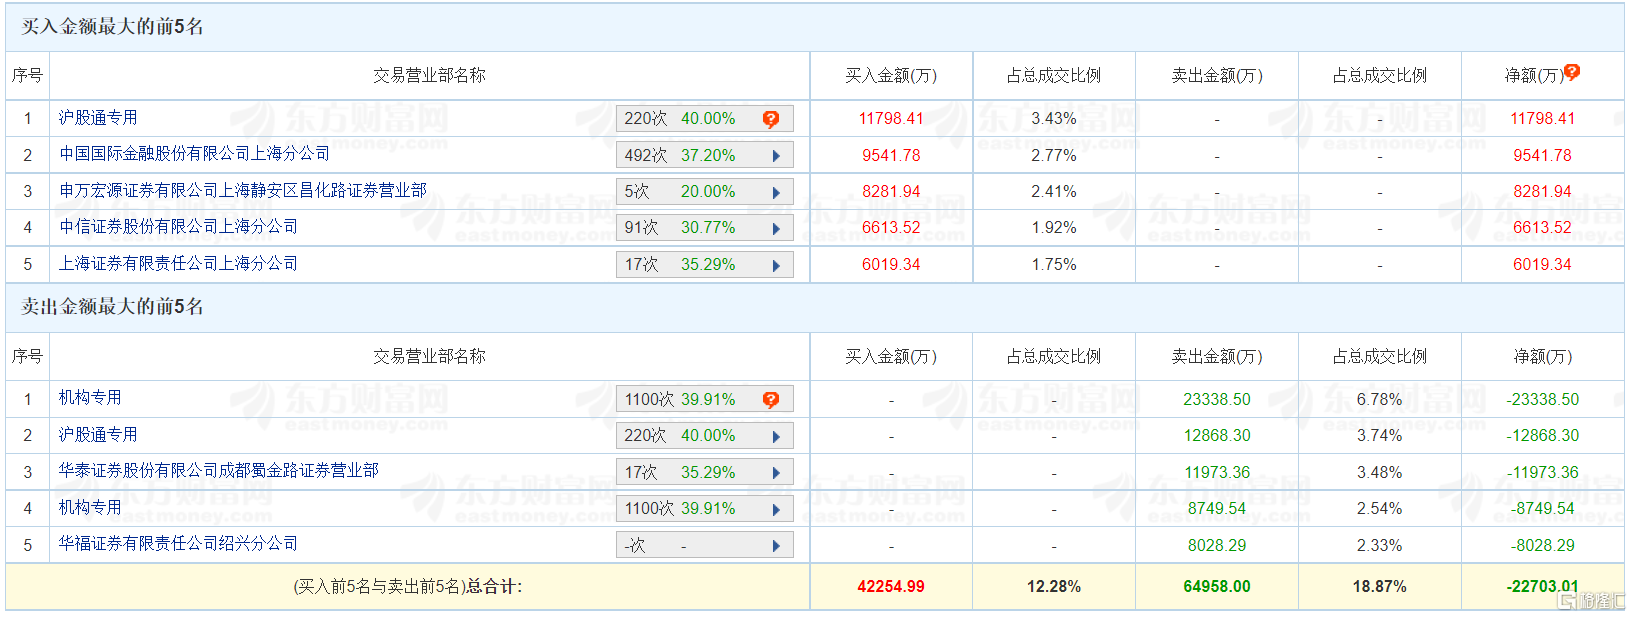Click the '37.20%' rate text
Image resolution: width=1632 pixels, height=617 pixels.
pos(708,156)
